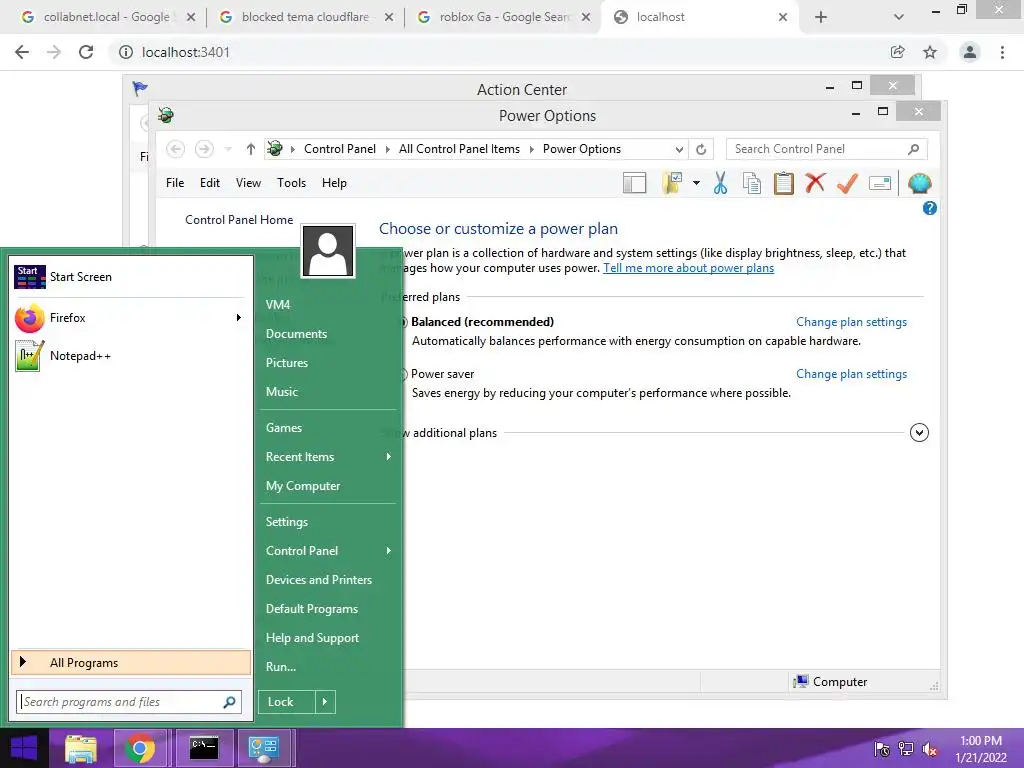Screen dimensions: 1024x768
Task: Go up one level with up arrow
Action: click(250, 150)
